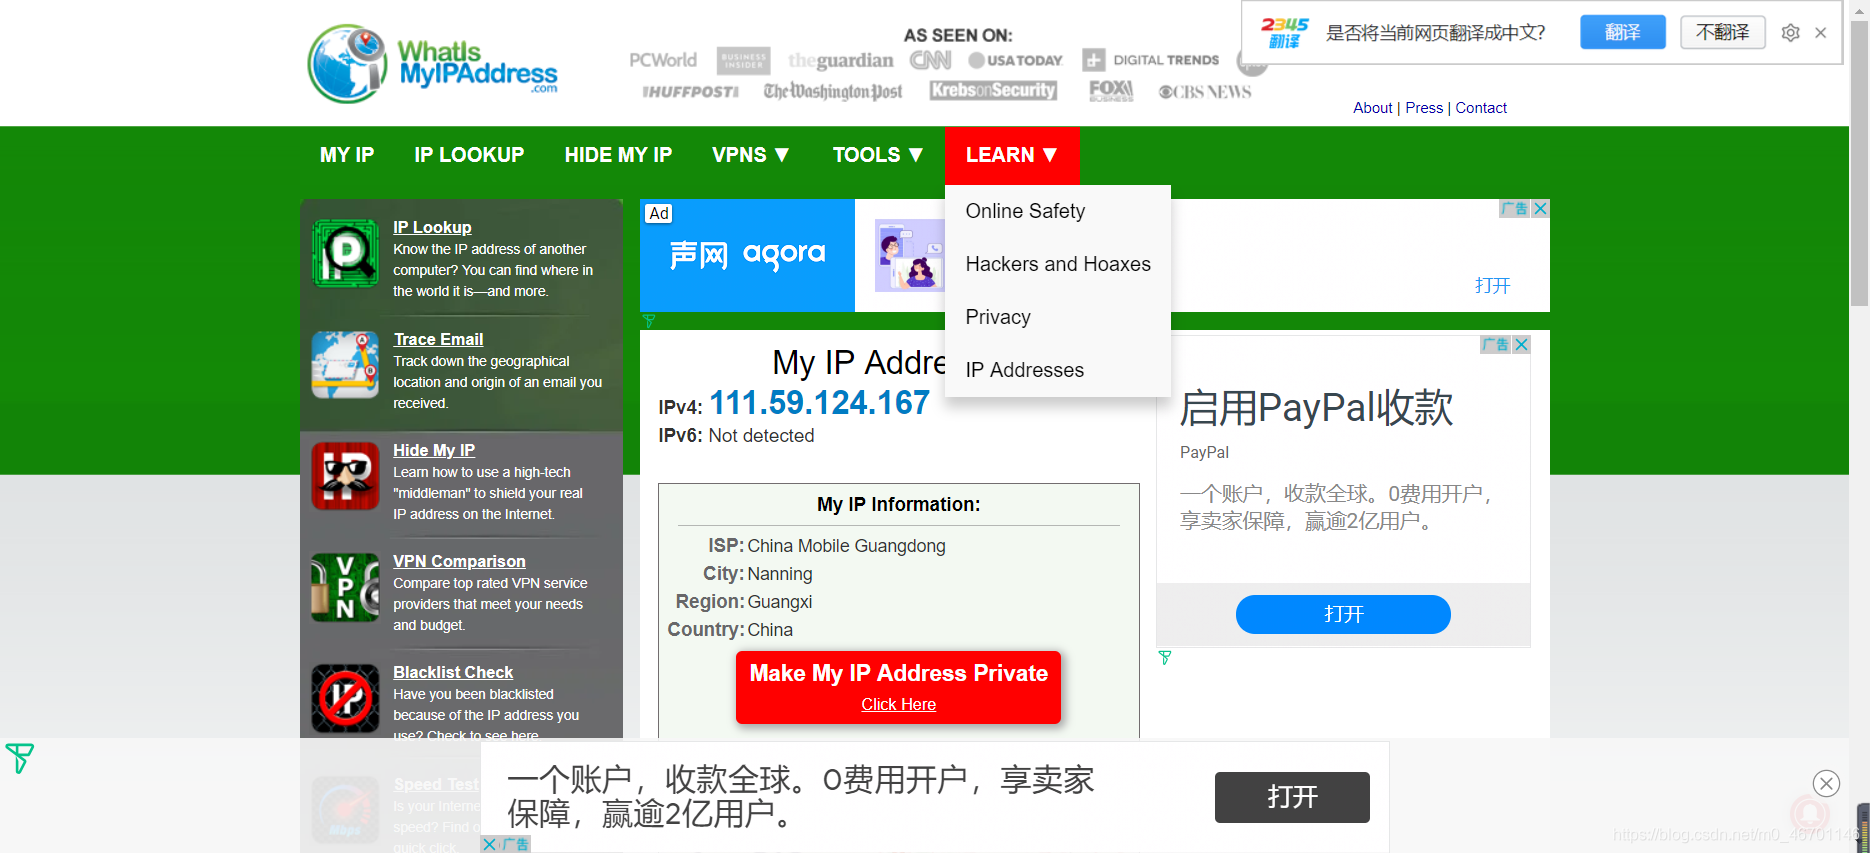
Task: Open the IP Lookup sidebar icon
Action: point(345,253)
